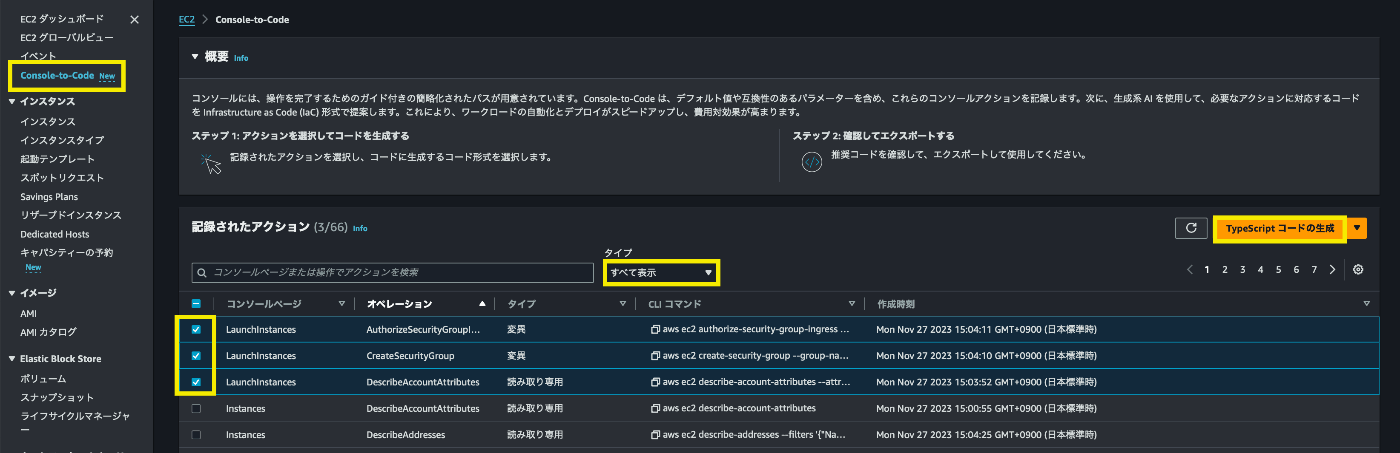This screenshot has width=1400, height=453.
Task: Toggle the select-all header checkbox
Action: (196, 303)
